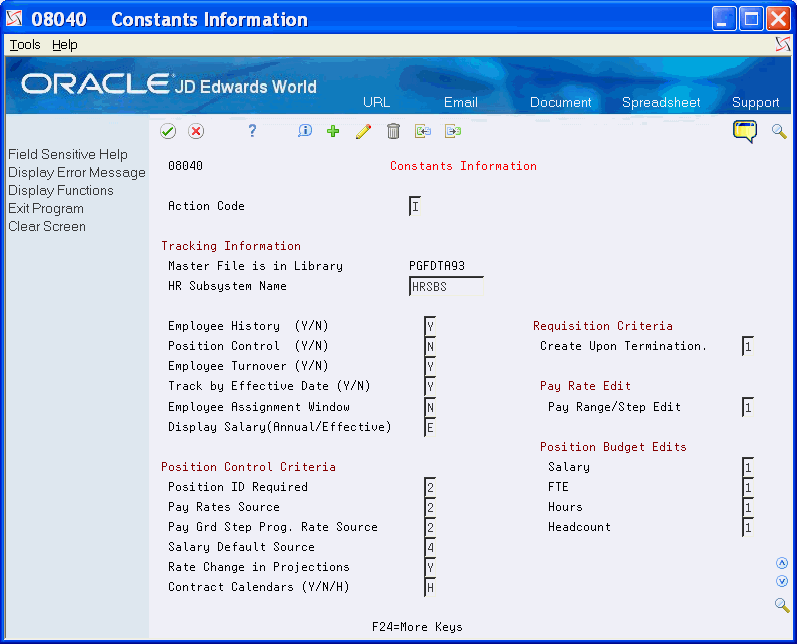Click the Requisition Criteria heading
The width and height of the screenshot is (797, 644).
(603, 326)
